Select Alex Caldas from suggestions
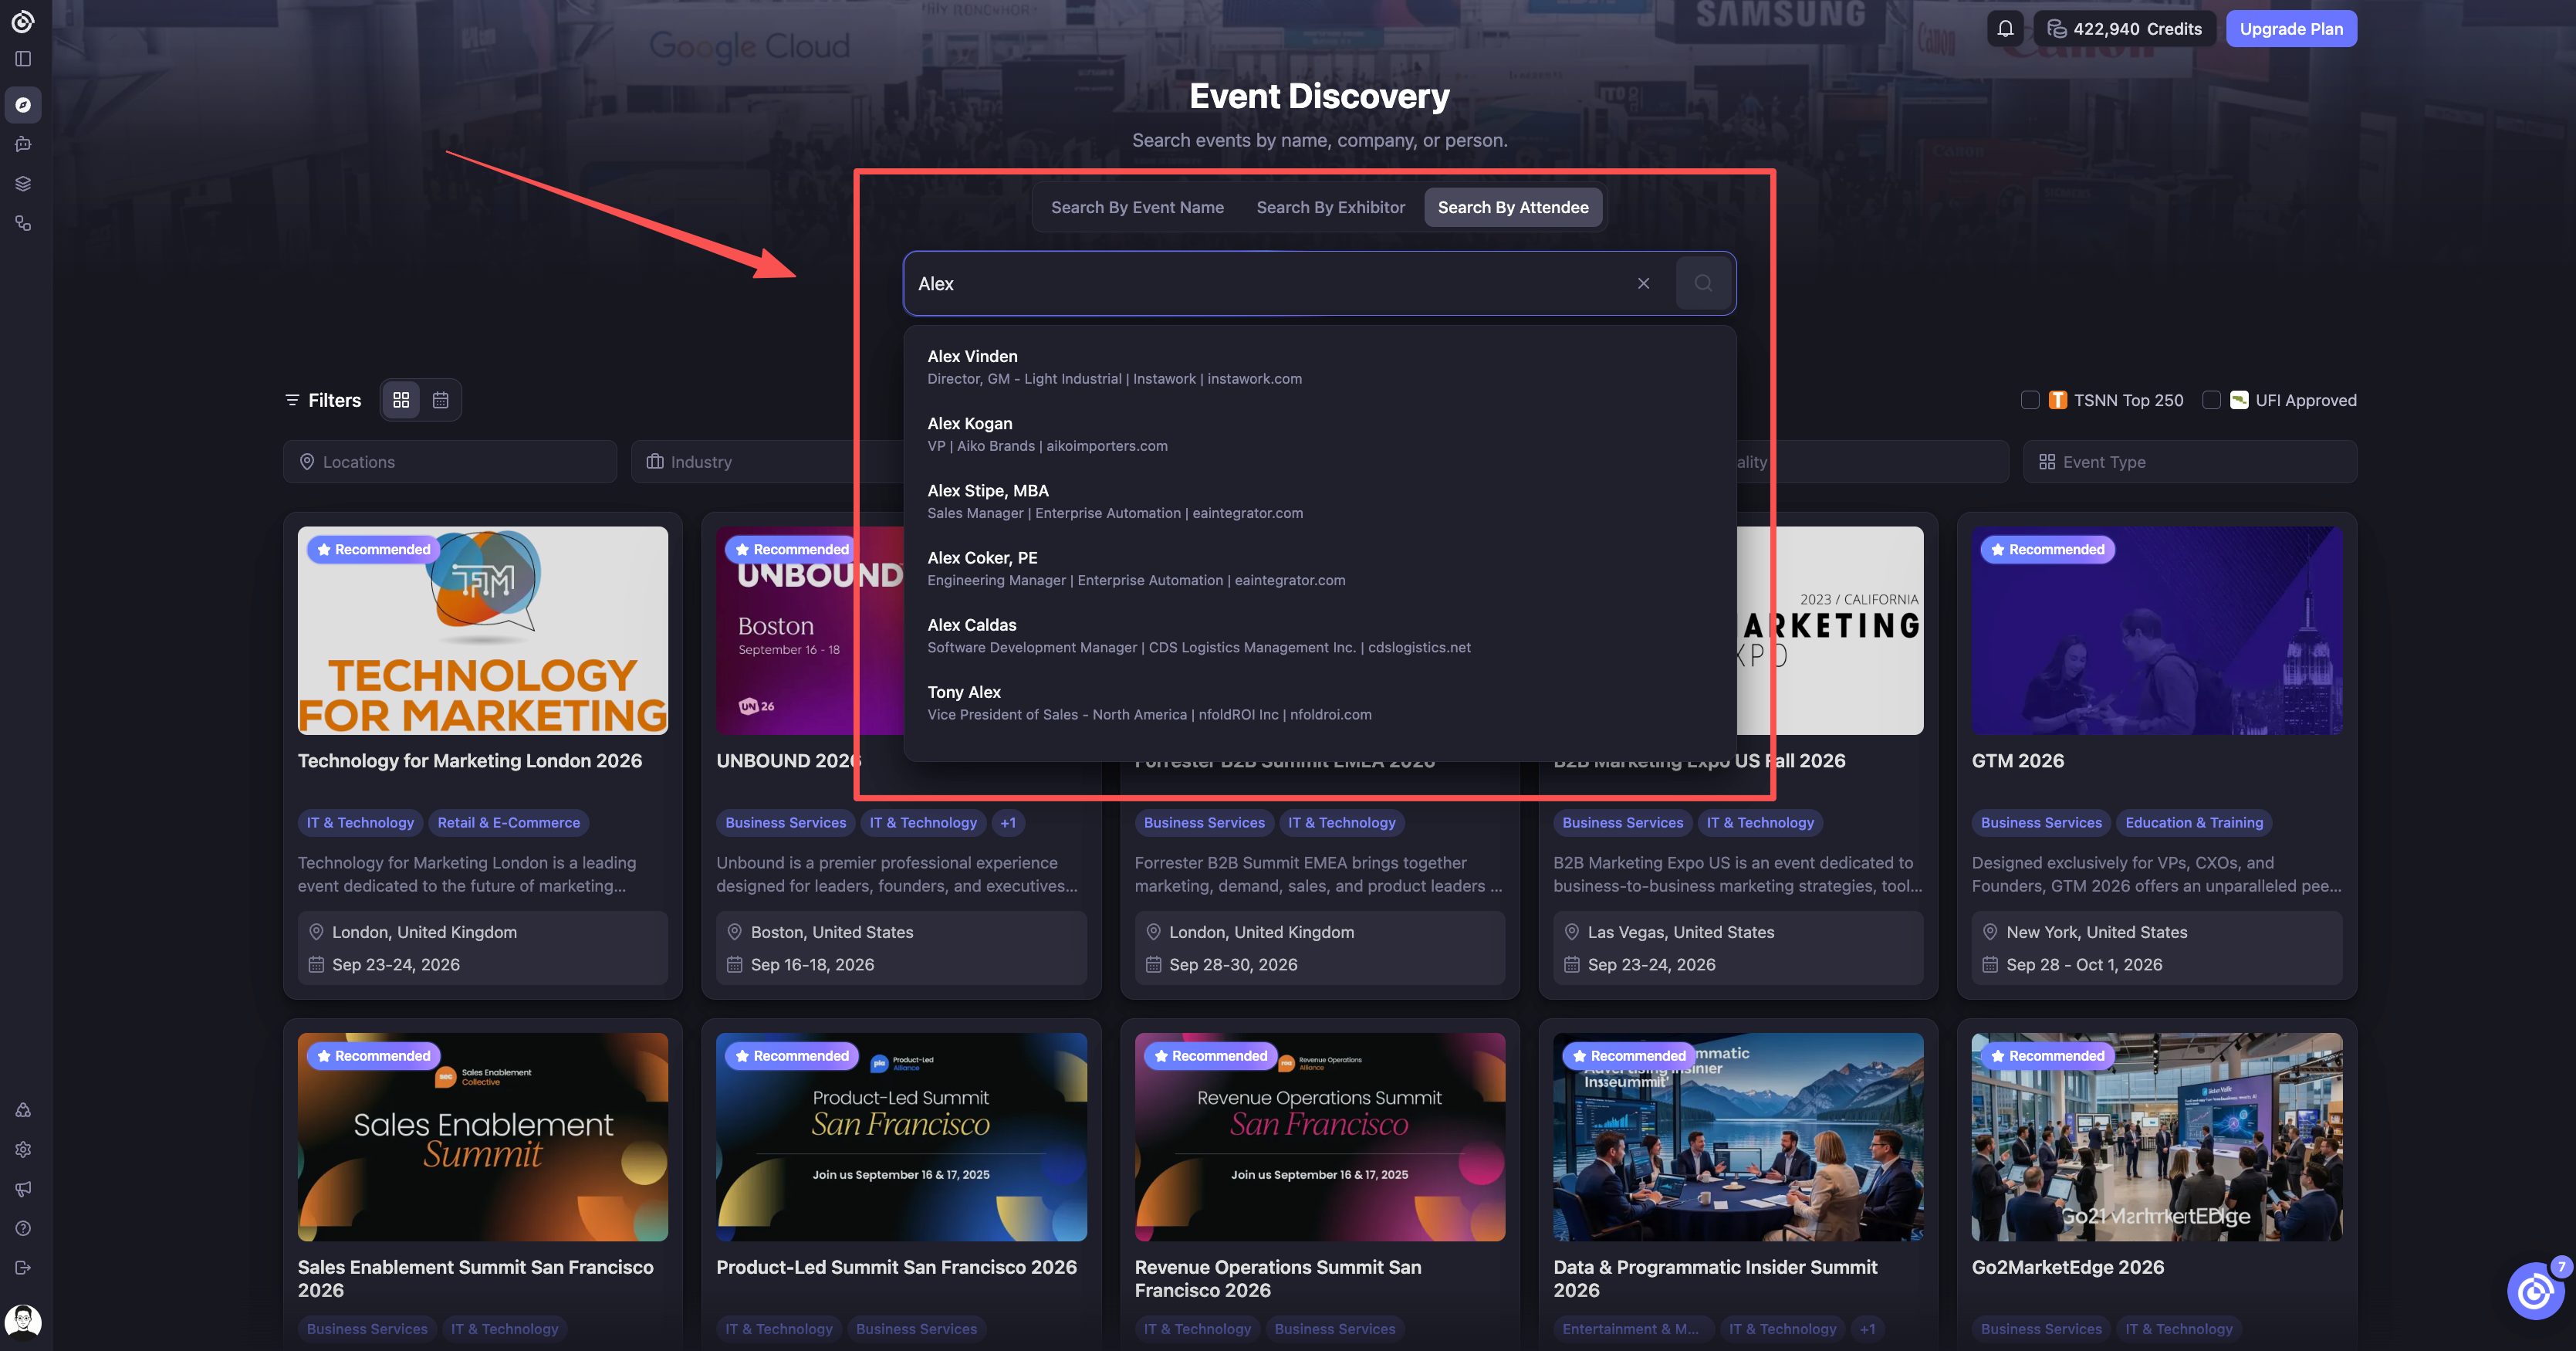The image size is (2576, 1351). (x=1320, y=635)
